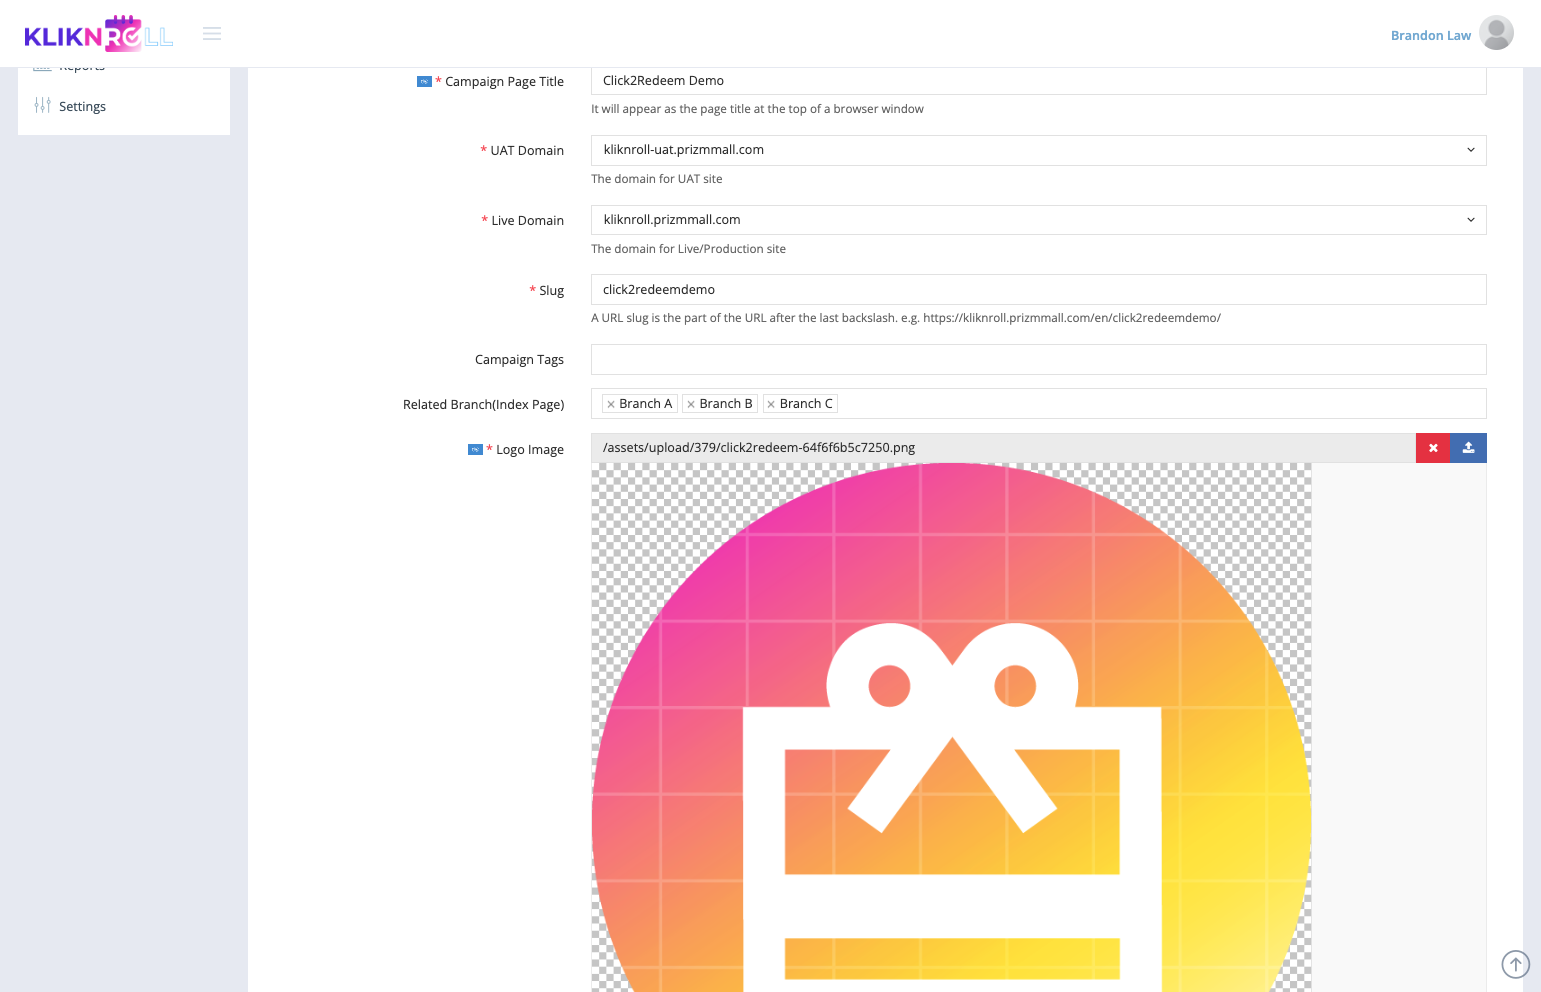Viewport: 1541px width, 992px height.
Task: Click the 'Campaign Tags' label
Action: pos(519,360)
